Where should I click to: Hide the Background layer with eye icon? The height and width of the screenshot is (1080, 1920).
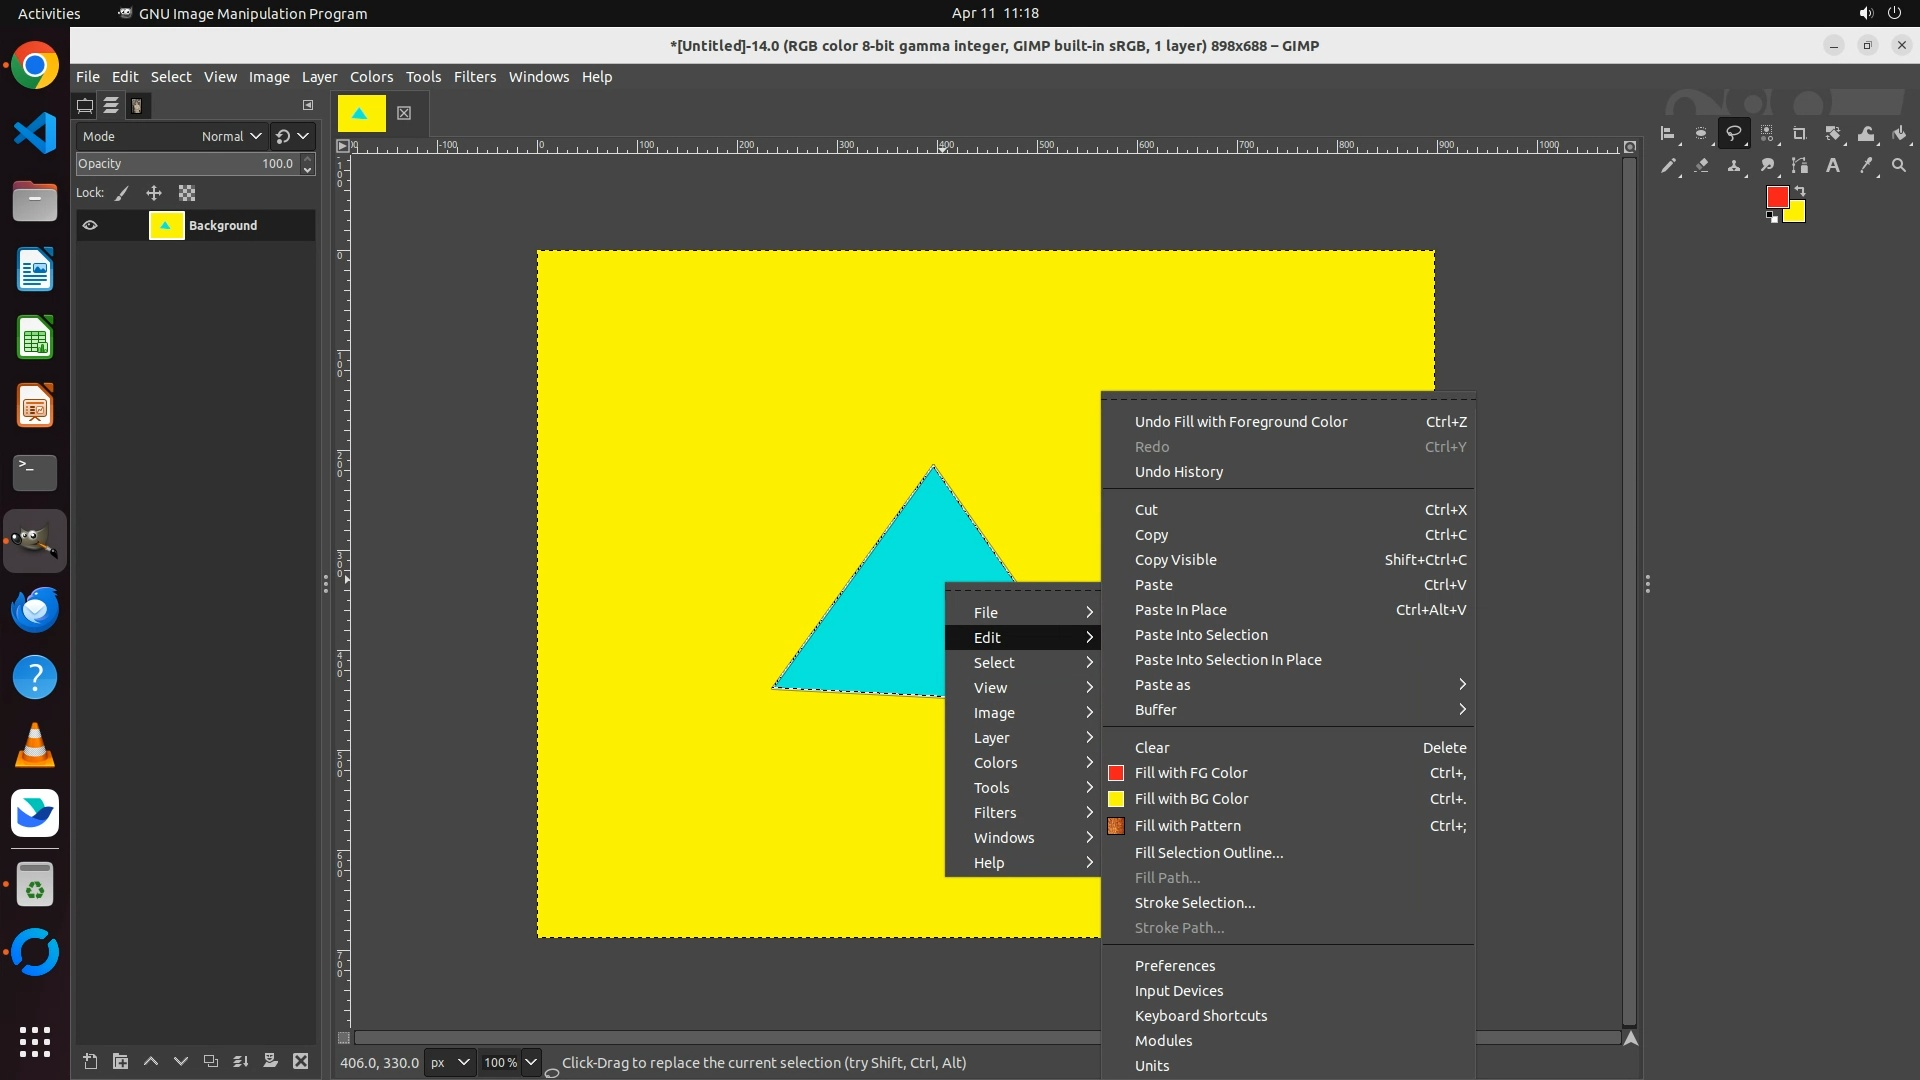[90, 226]
